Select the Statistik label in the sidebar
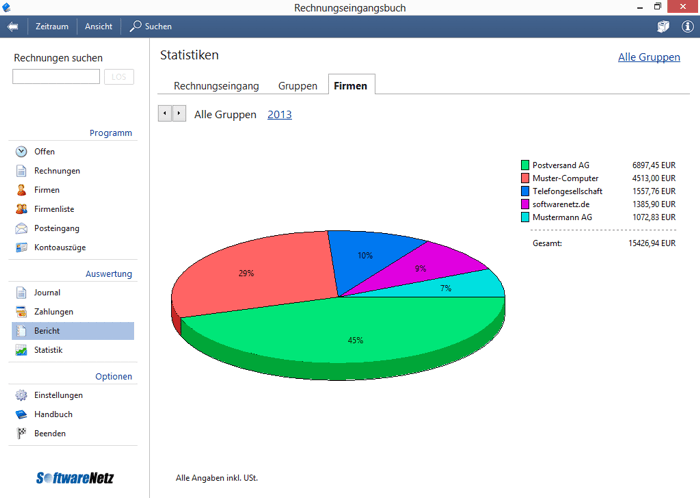700x498 pixels. pos(48,350)
